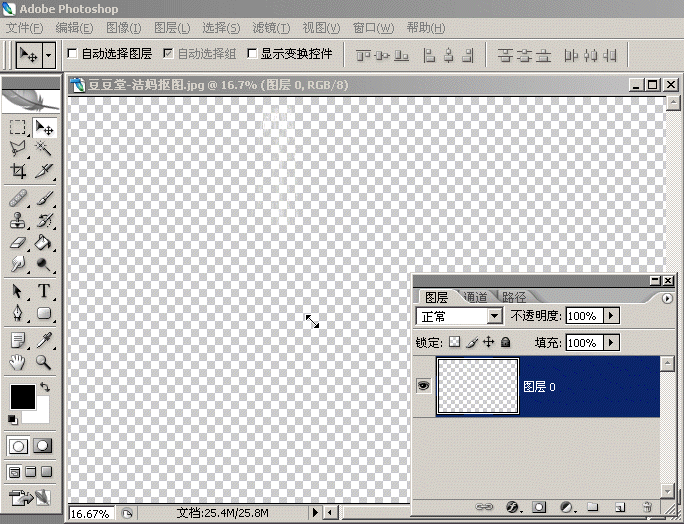The width and height of the screenshot is (684, 524).
Task: Open the 编辑(E) menu
Action: pyautogui.click(x=74, y=28)
